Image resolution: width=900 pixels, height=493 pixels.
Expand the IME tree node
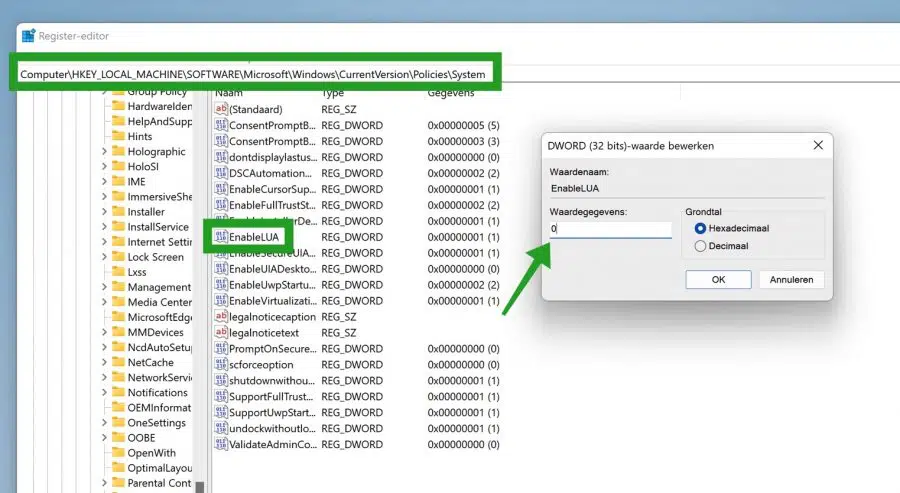104,181
